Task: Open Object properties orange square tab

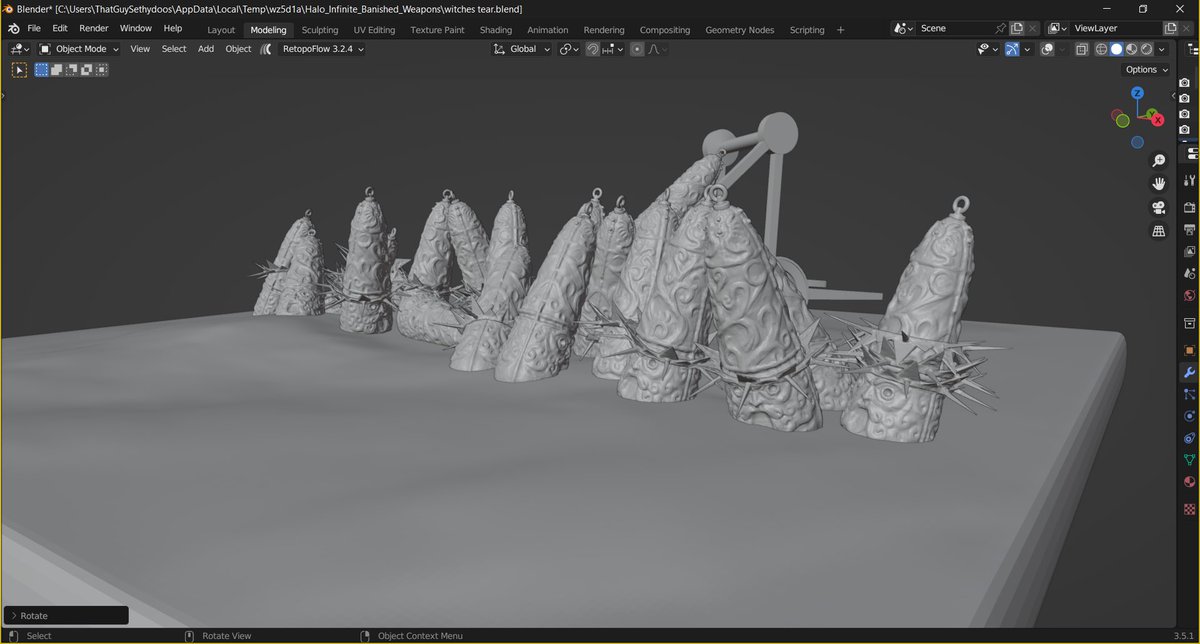Action: tap(1189, 351)
